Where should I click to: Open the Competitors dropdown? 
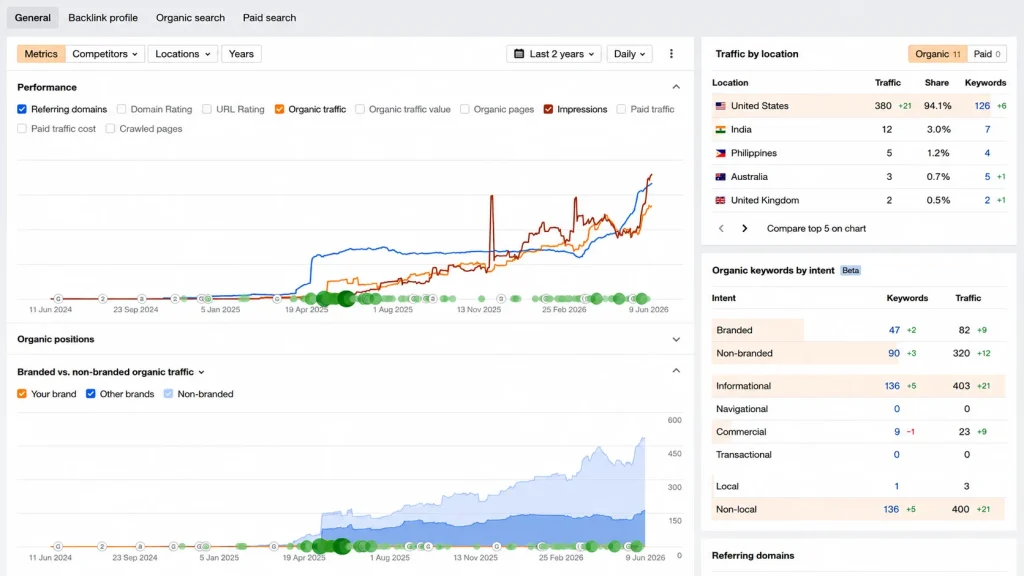[104, 54]
